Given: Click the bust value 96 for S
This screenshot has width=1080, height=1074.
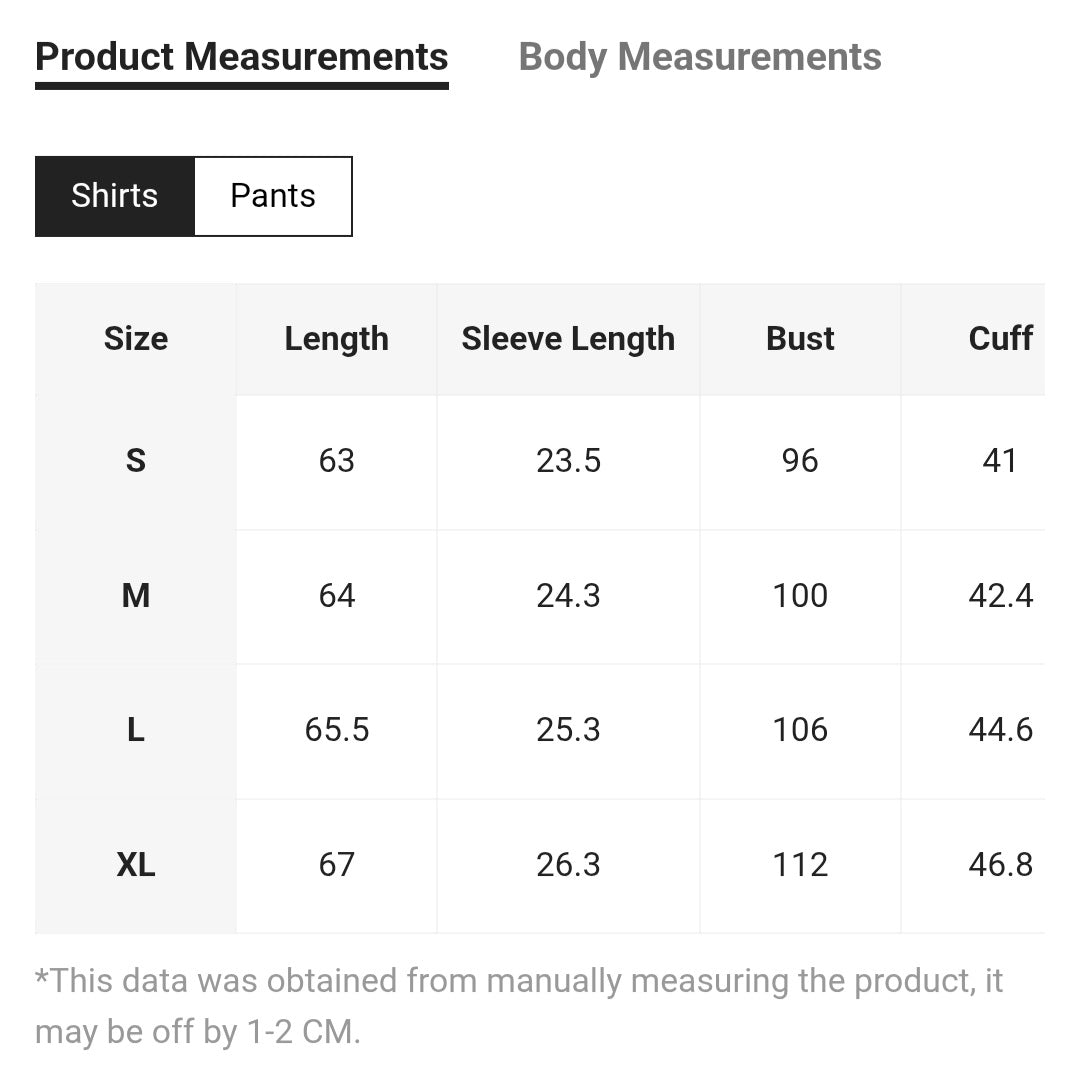Looking at the screenshot, I should click(x=800, y=461).
